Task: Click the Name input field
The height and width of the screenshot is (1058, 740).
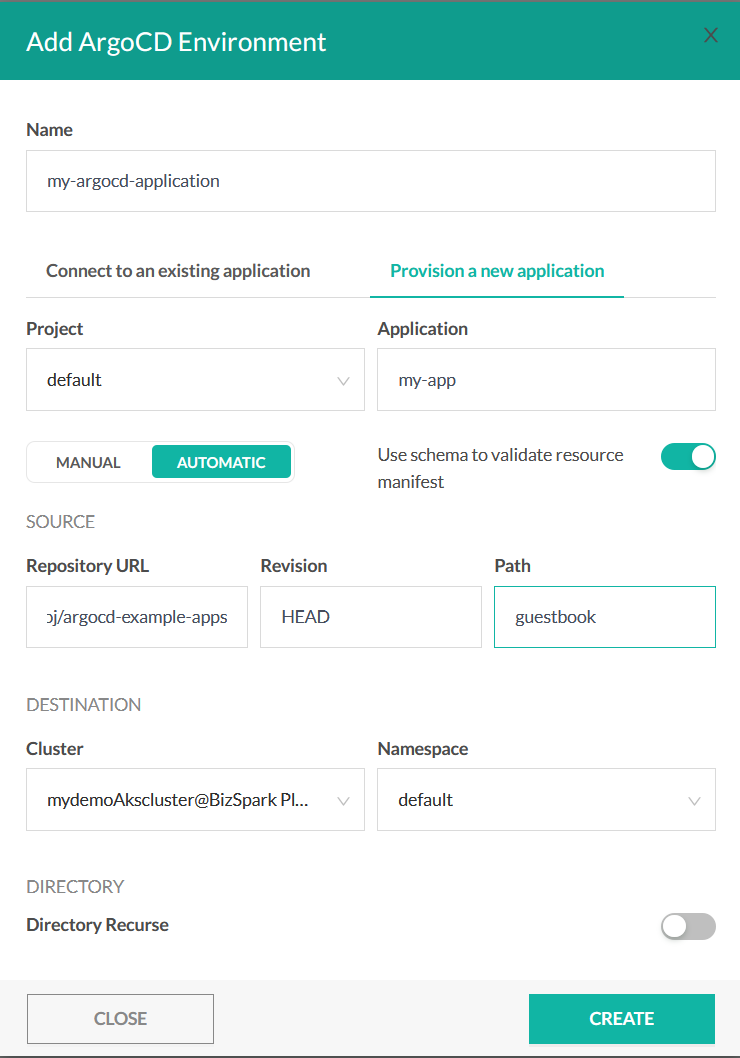Action: click(x=370, y=181)
